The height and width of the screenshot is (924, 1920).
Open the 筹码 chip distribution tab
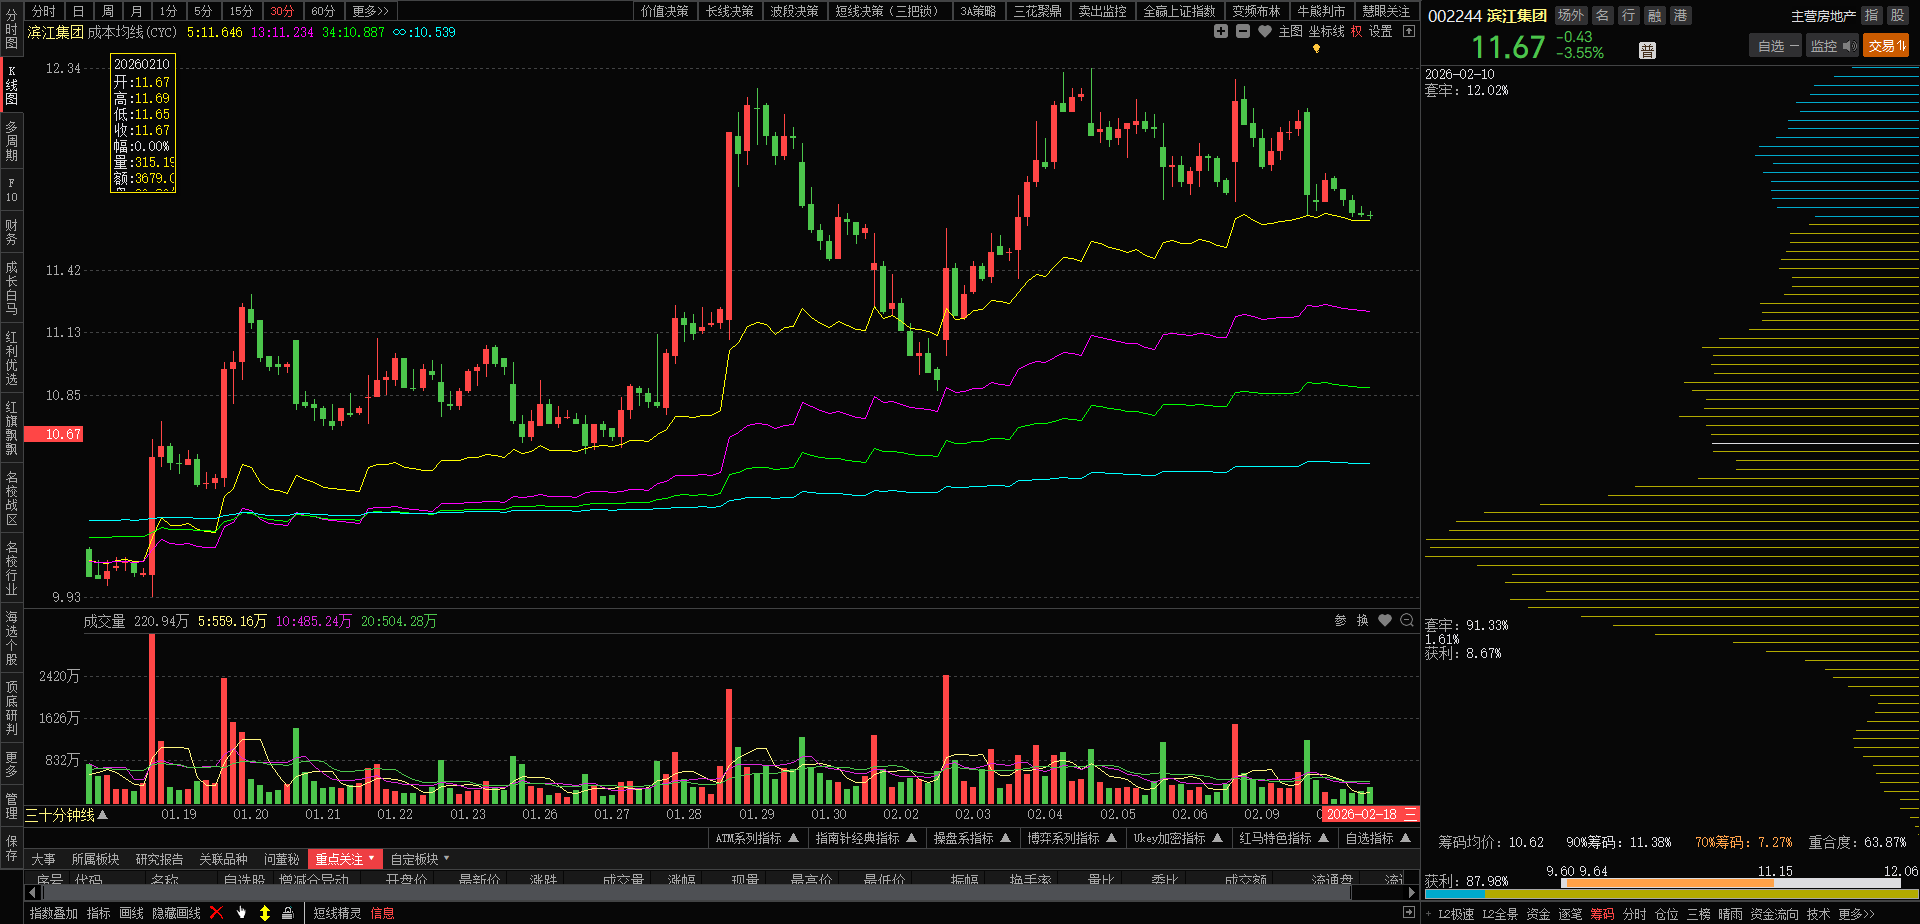1602,914
